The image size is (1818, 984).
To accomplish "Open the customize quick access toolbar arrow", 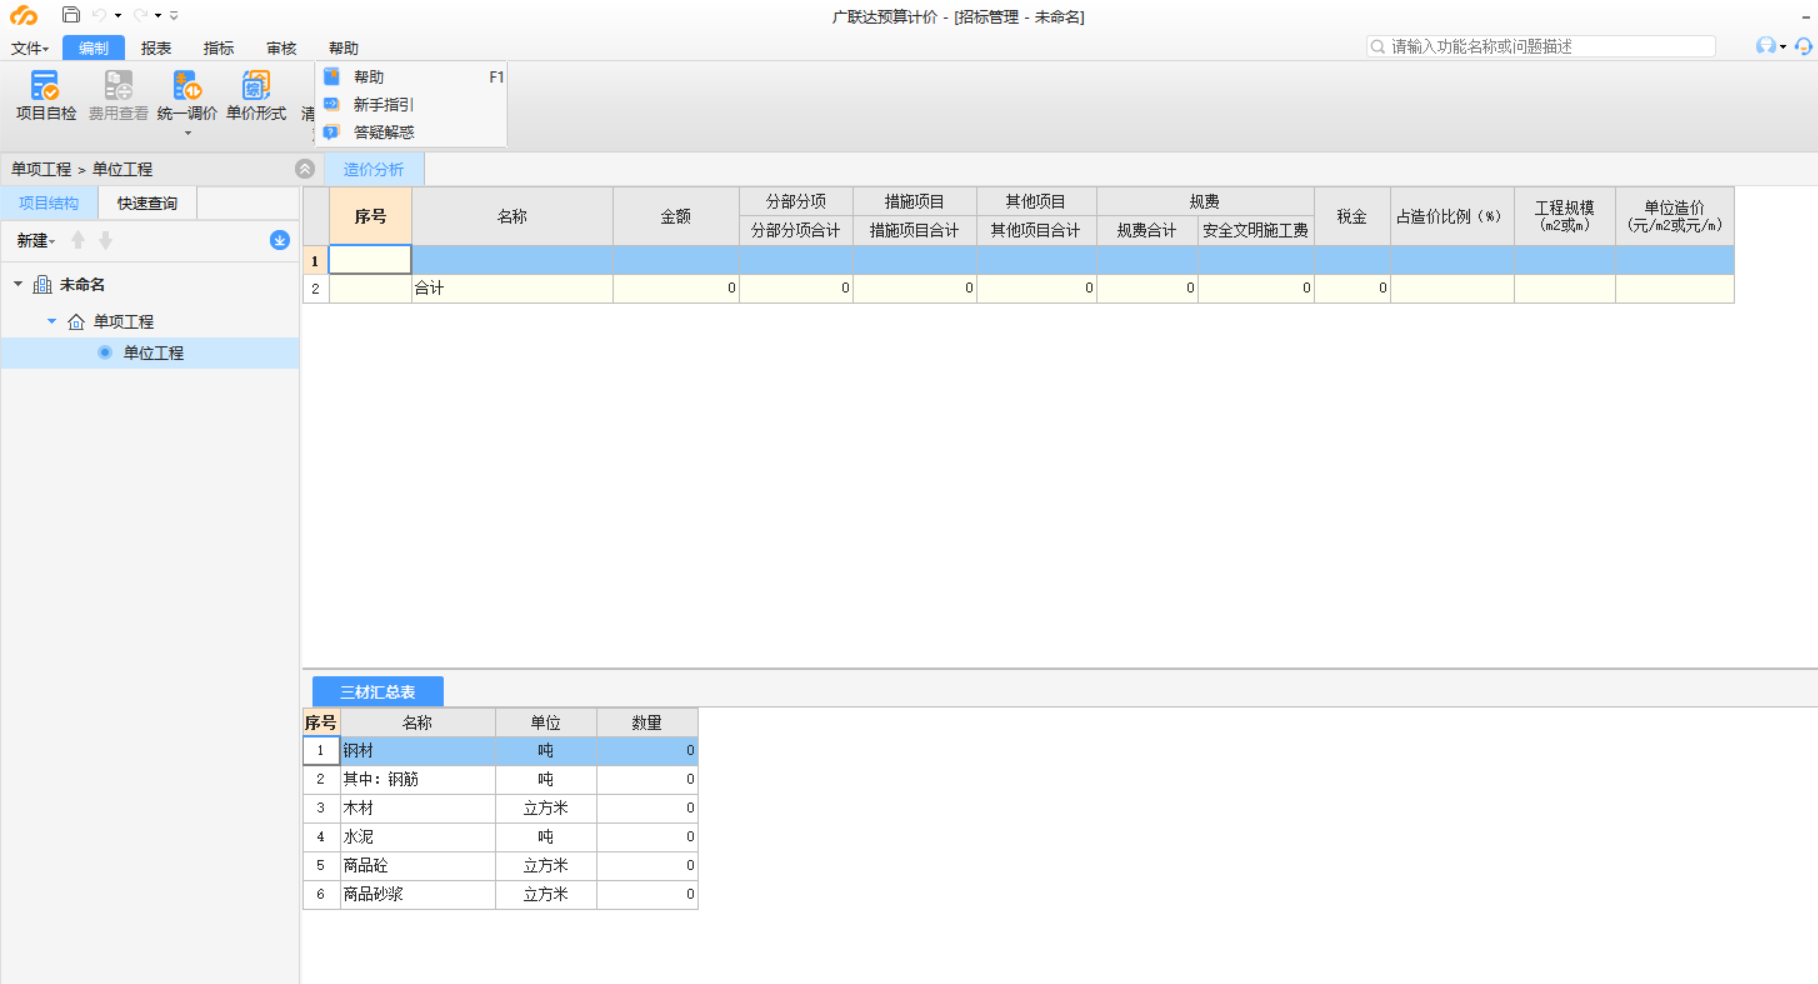I will click(174, 16).
